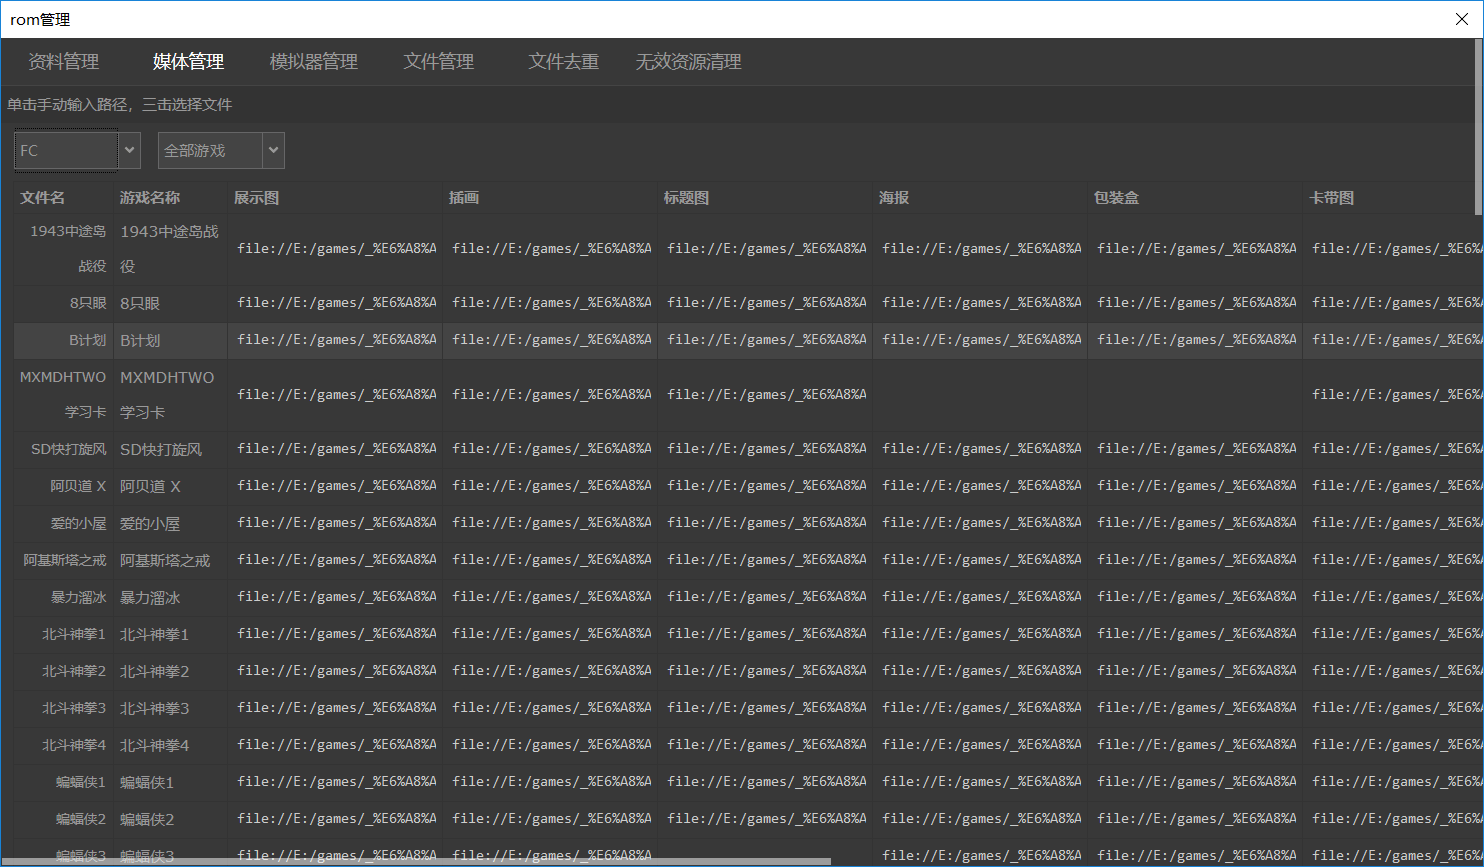Click empty 海报 cell for MXMDHTWO学习卡

click(979, 395)
